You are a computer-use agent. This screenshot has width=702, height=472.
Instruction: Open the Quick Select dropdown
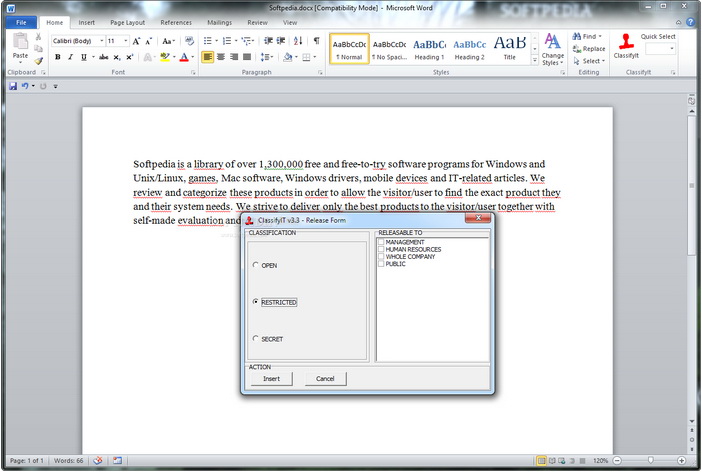coord(672,48)
